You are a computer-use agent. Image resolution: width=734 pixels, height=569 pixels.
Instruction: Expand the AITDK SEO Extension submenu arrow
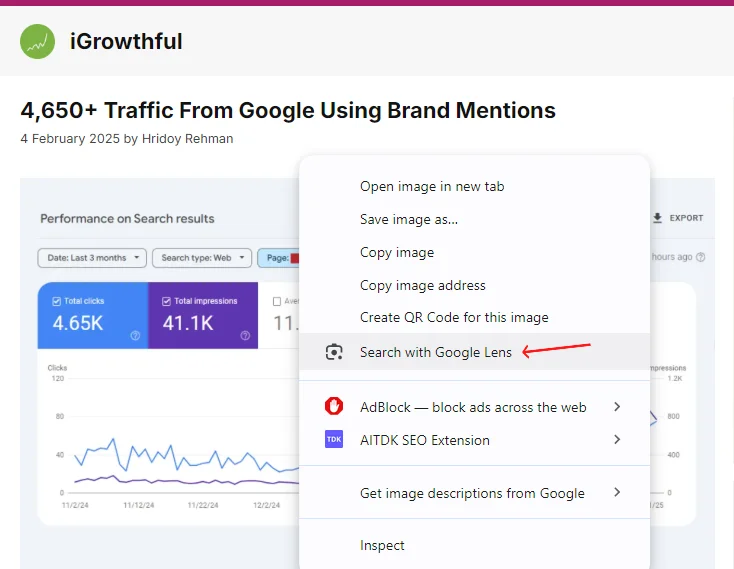coord(617,439)
